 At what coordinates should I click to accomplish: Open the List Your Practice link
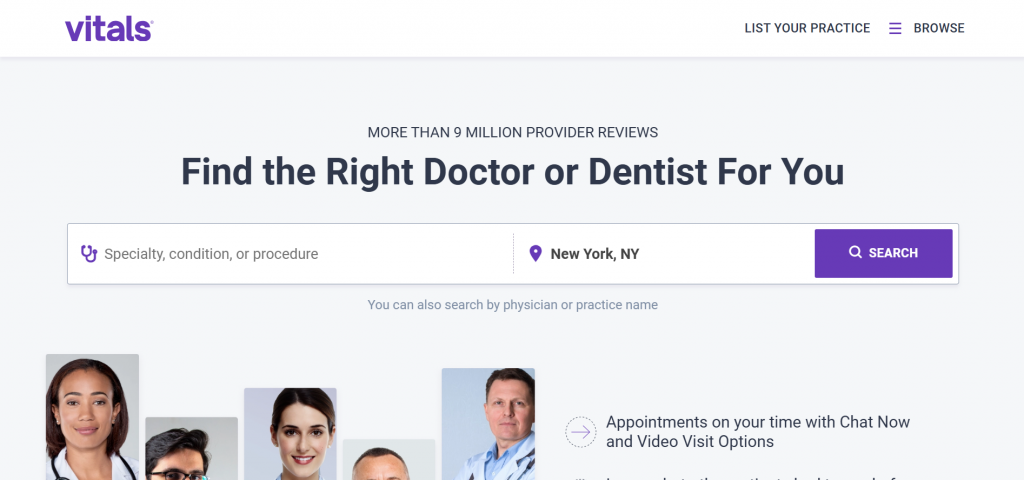(807, 28)
